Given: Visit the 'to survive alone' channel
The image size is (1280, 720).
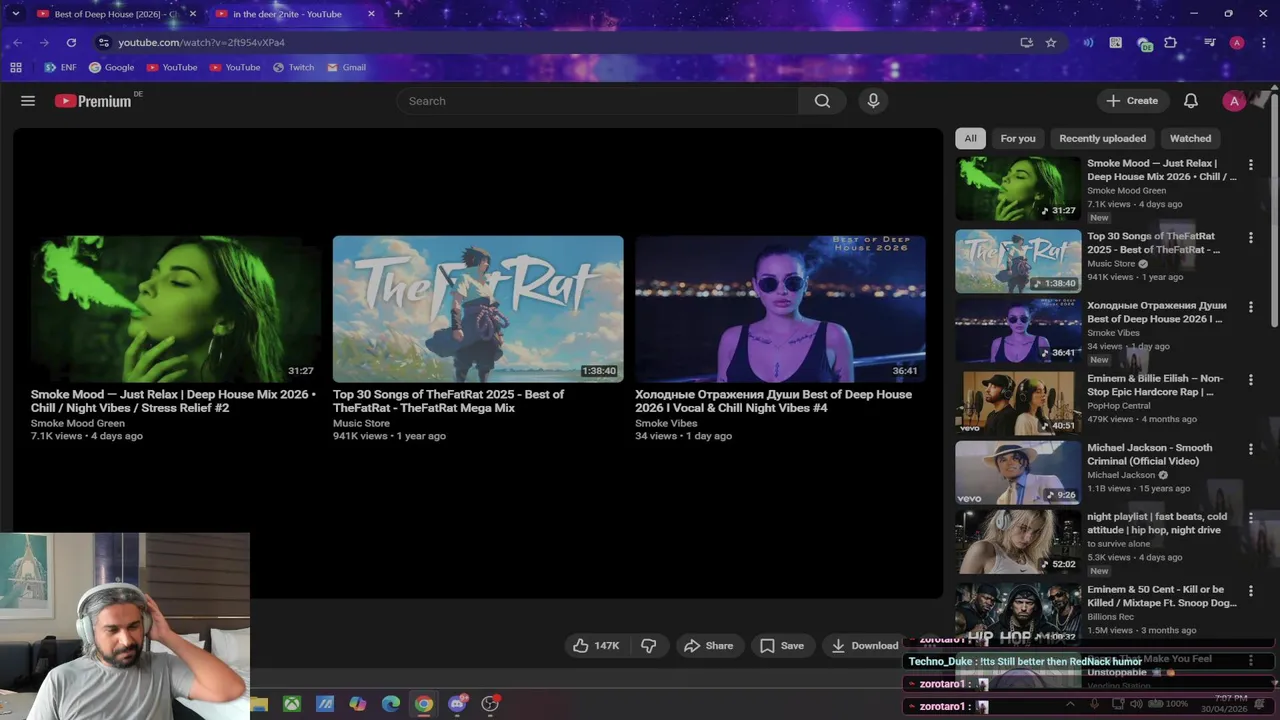Looking at the screenshot, I should point(1118,544).
